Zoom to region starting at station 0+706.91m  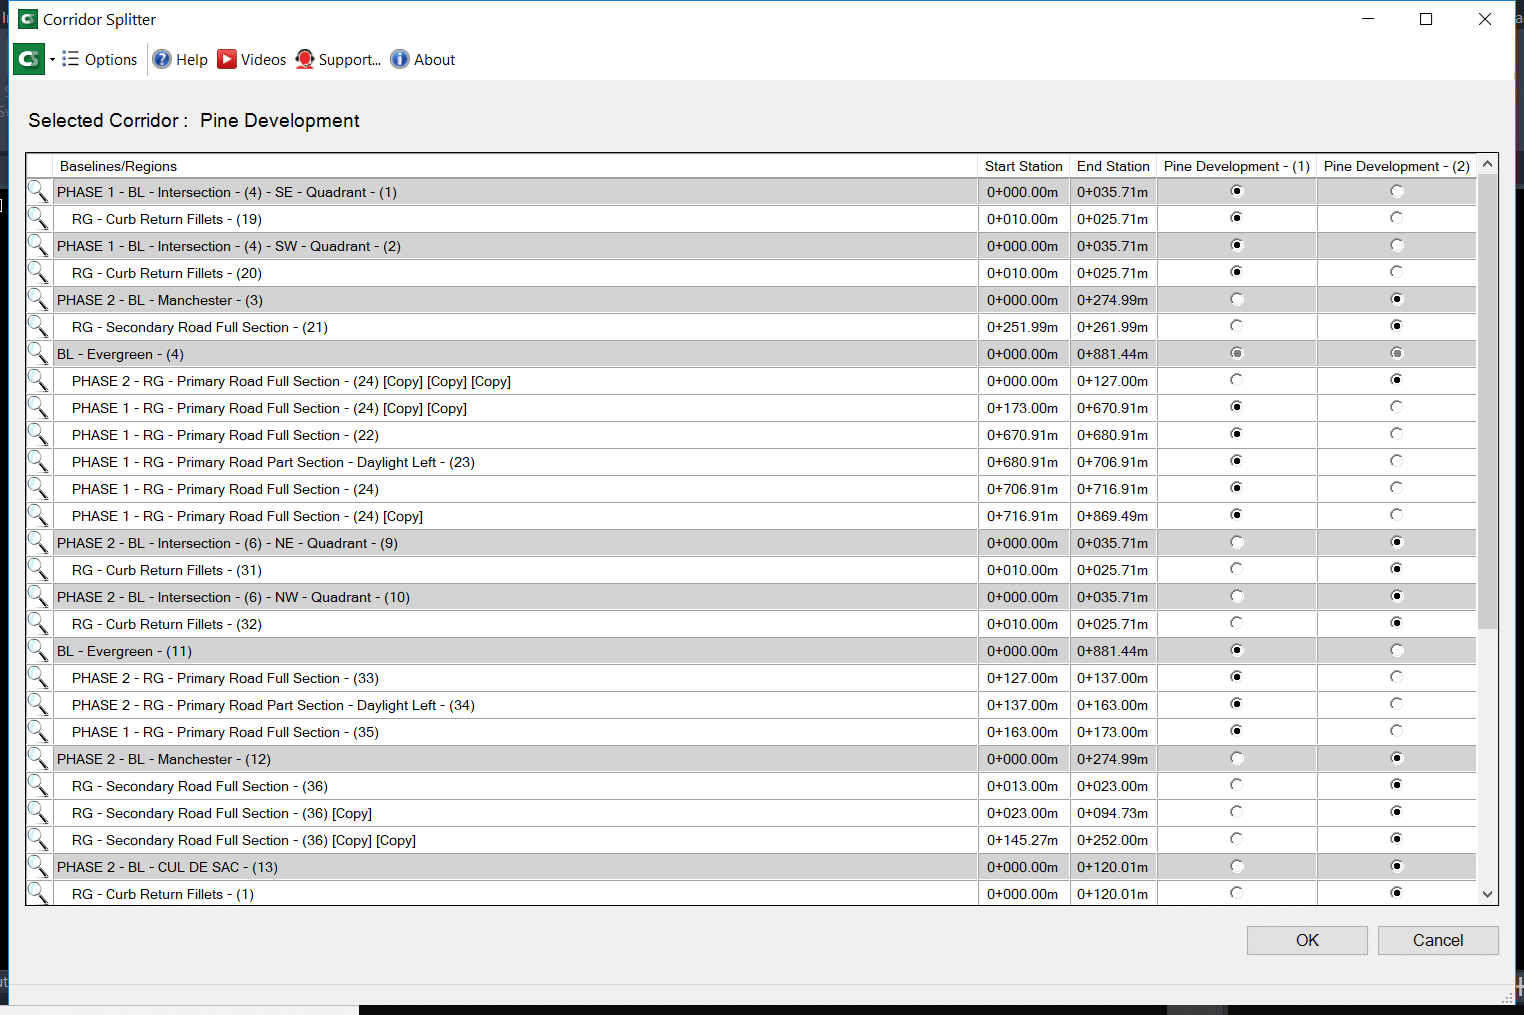tap(38, 488)
